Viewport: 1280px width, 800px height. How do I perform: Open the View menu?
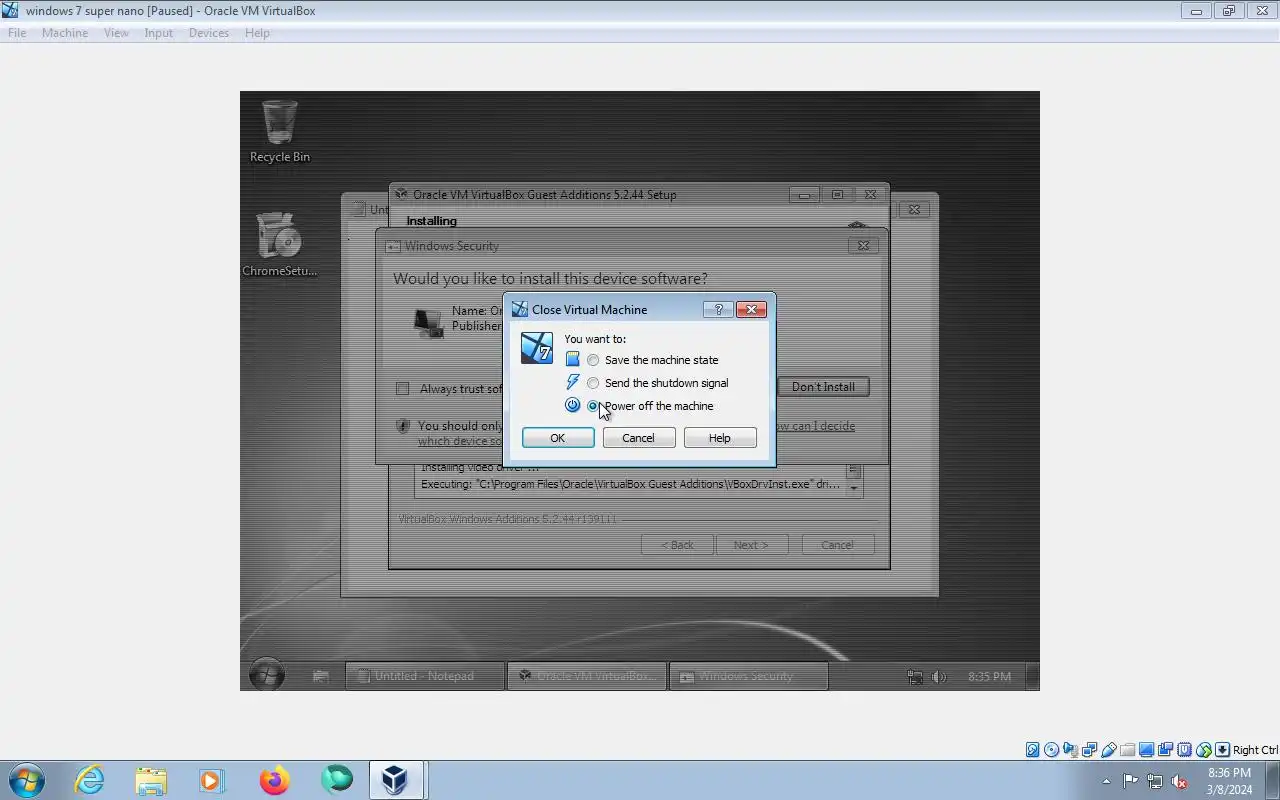point(116,33)
